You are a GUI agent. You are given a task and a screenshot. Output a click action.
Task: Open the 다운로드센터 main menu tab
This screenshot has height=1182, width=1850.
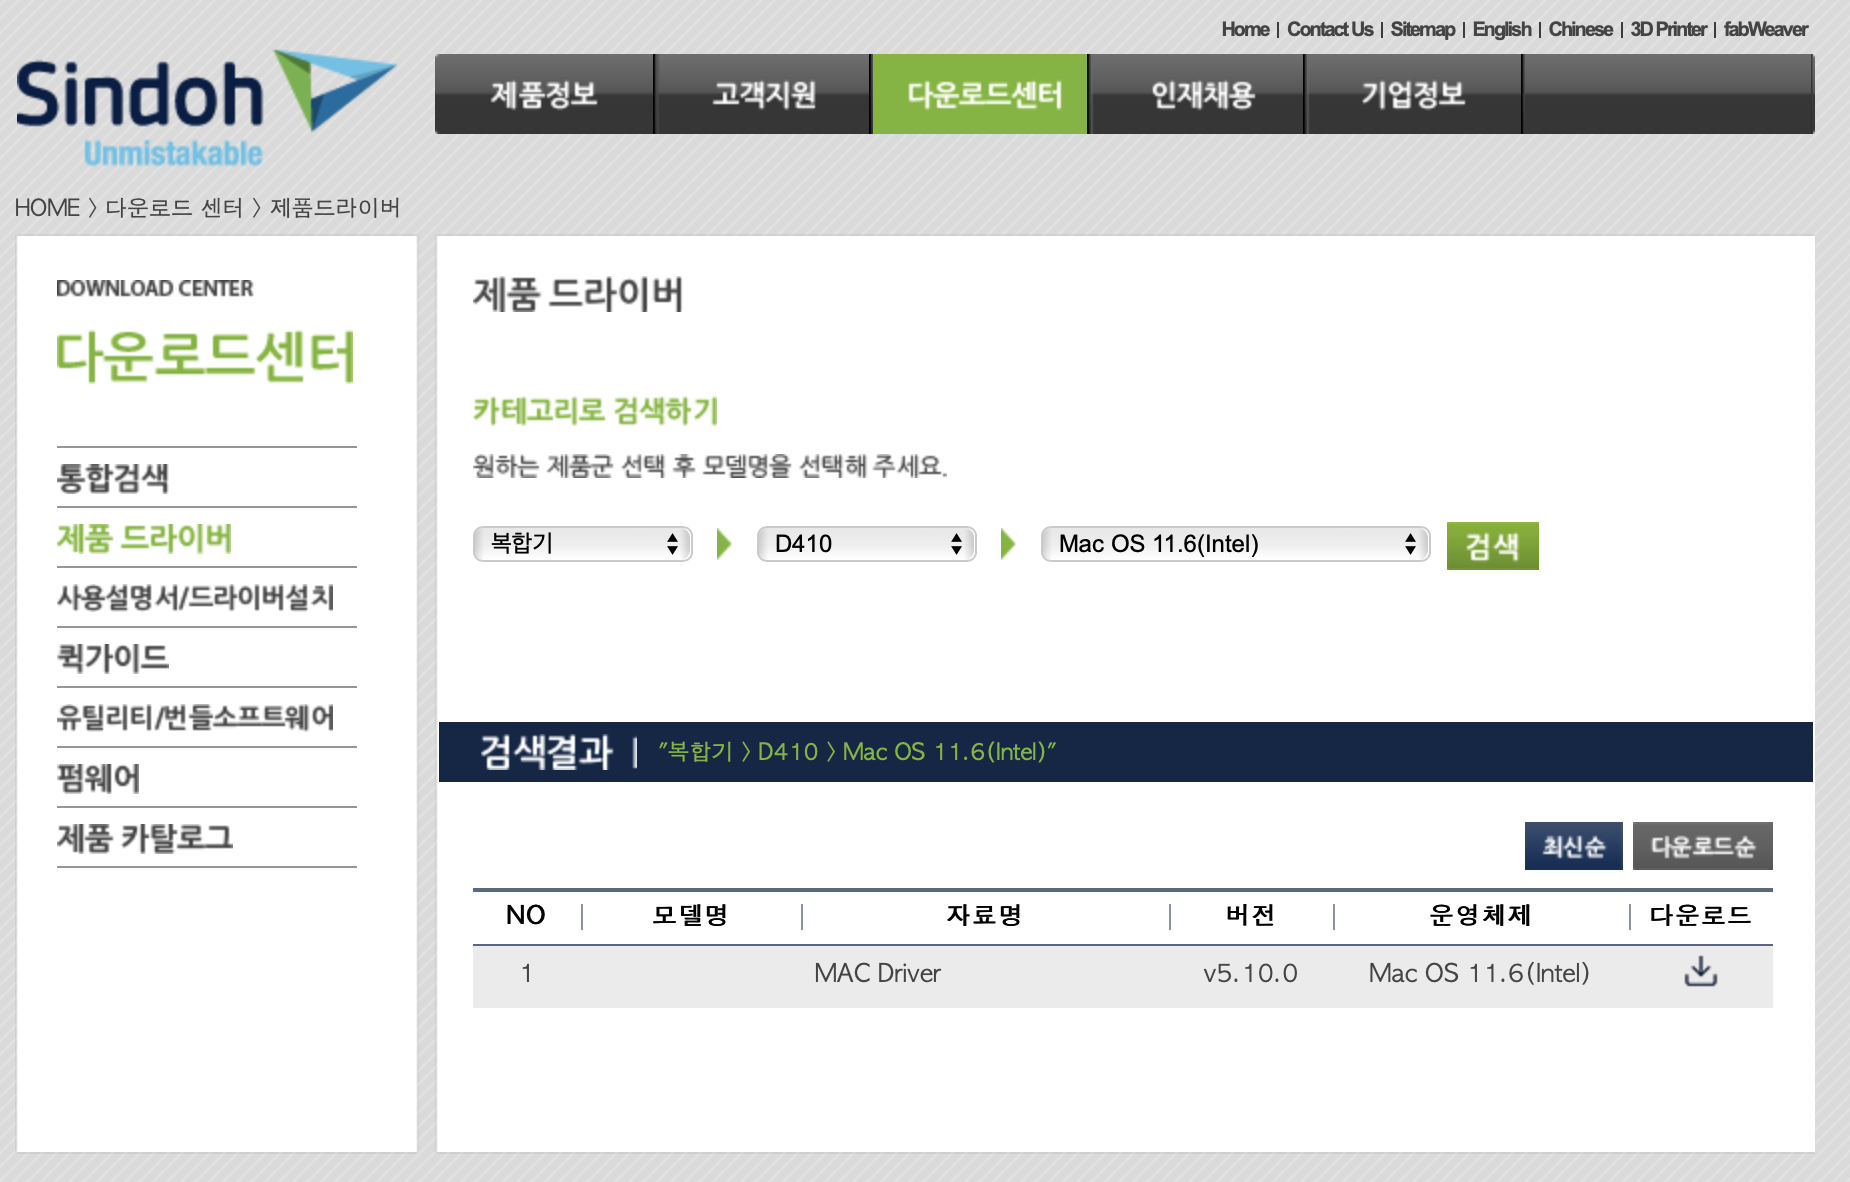[980, 94]
